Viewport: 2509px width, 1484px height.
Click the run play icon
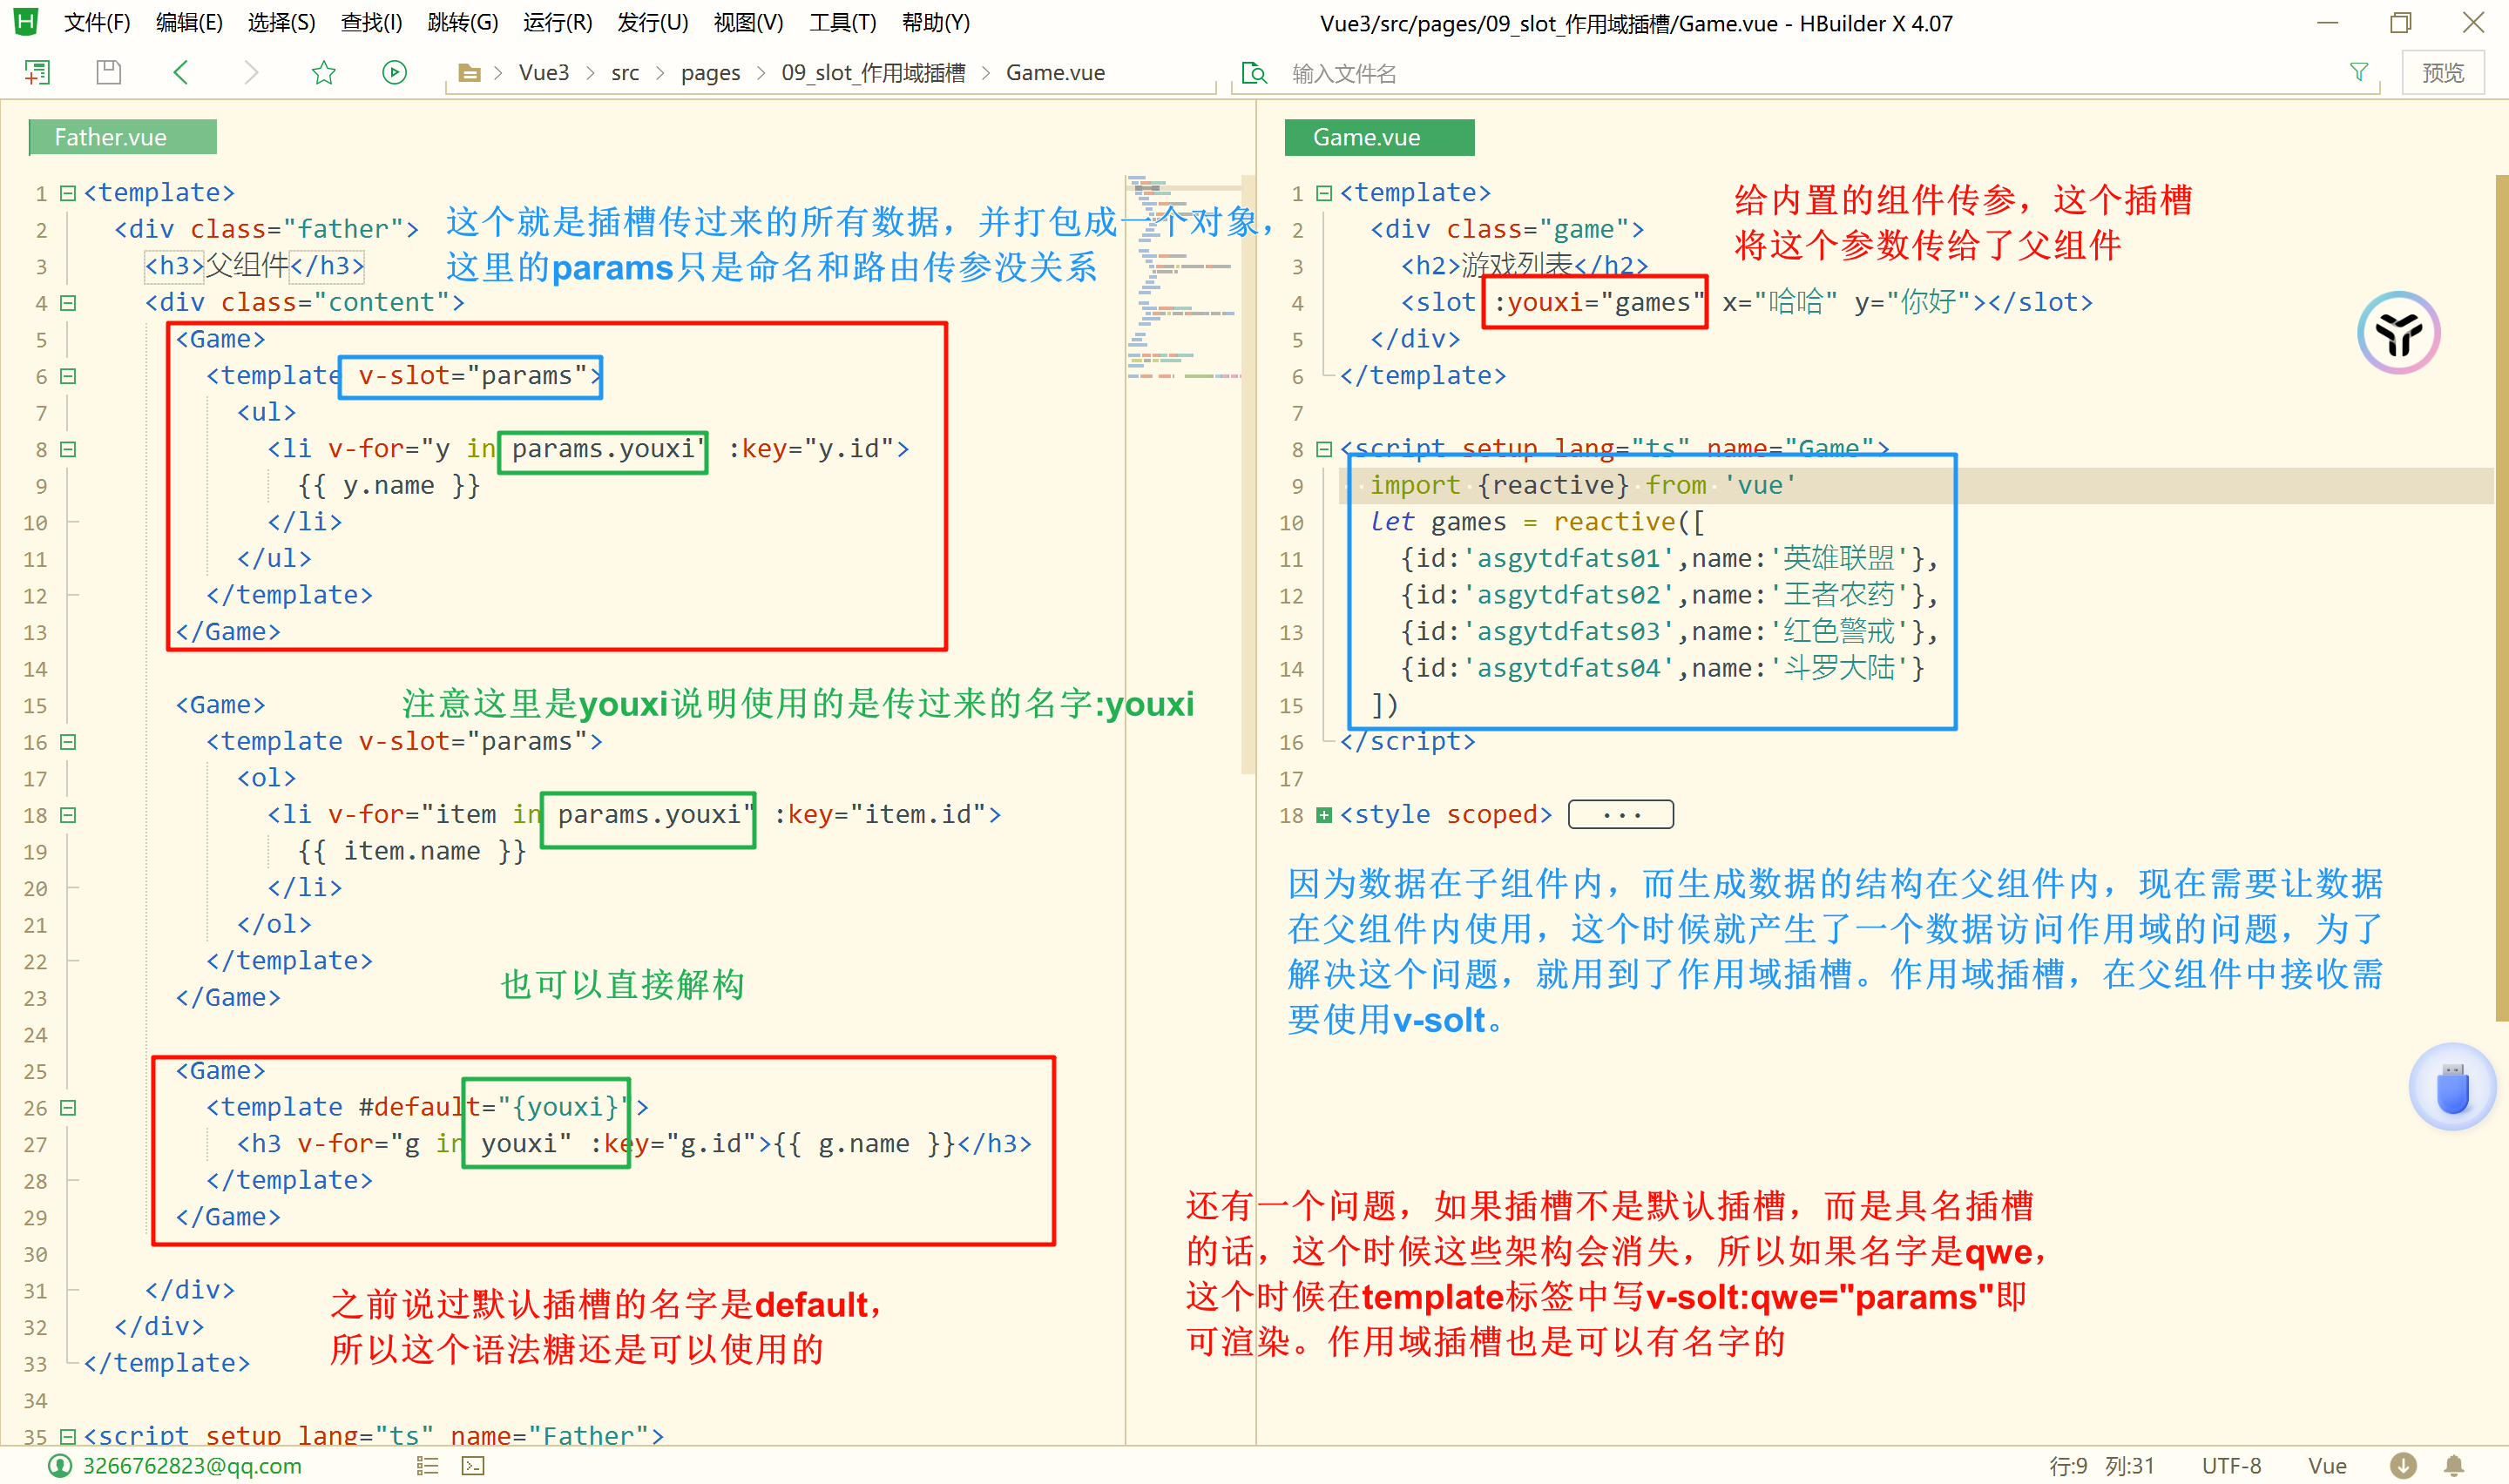[394, 72]
